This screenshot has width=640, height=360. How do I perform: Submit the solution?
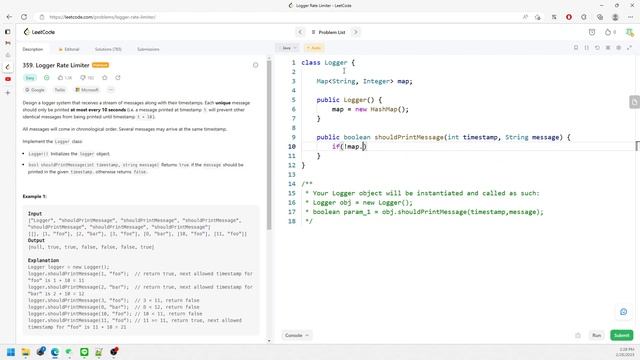click(622, 335)
